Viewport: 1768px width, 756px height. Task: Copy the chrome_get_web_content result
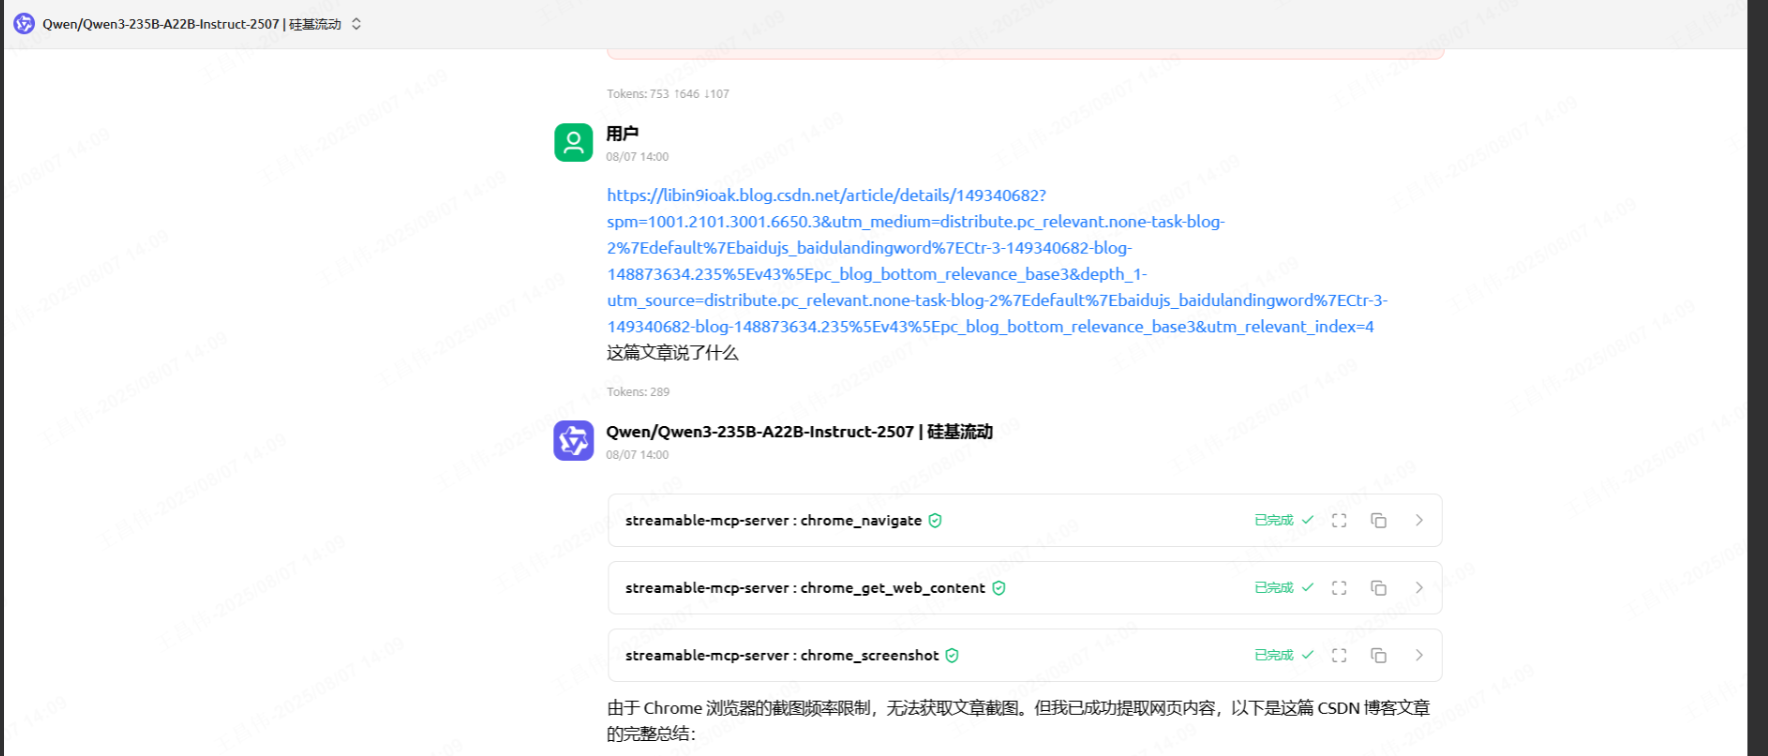(1378, 588)
